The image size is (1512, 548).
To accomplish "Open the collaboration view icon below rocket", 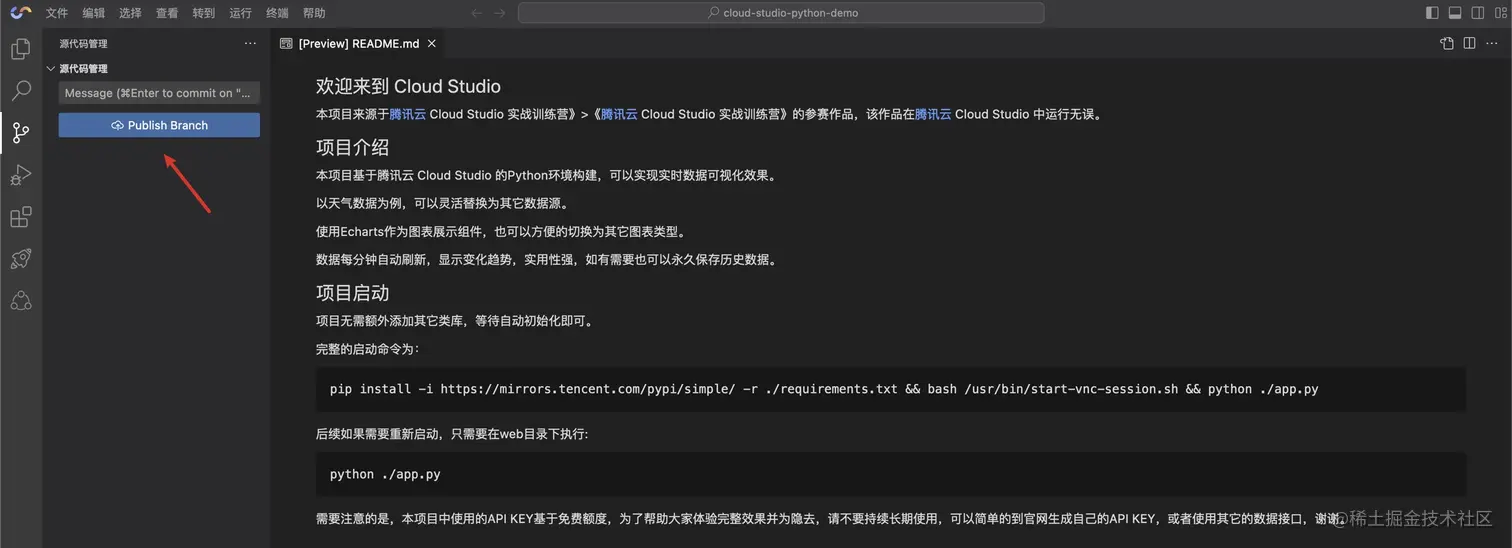I will (21, 300).
